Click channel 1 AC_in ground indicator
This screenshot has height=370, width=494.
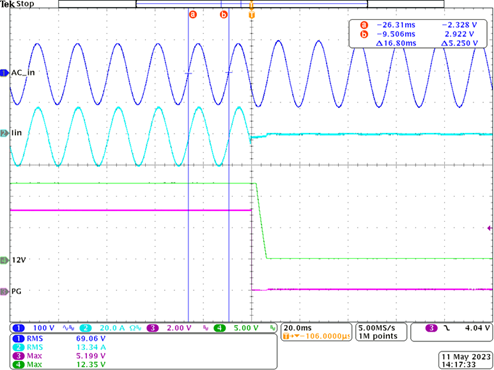pyautogui.click(x=4, y=73)
